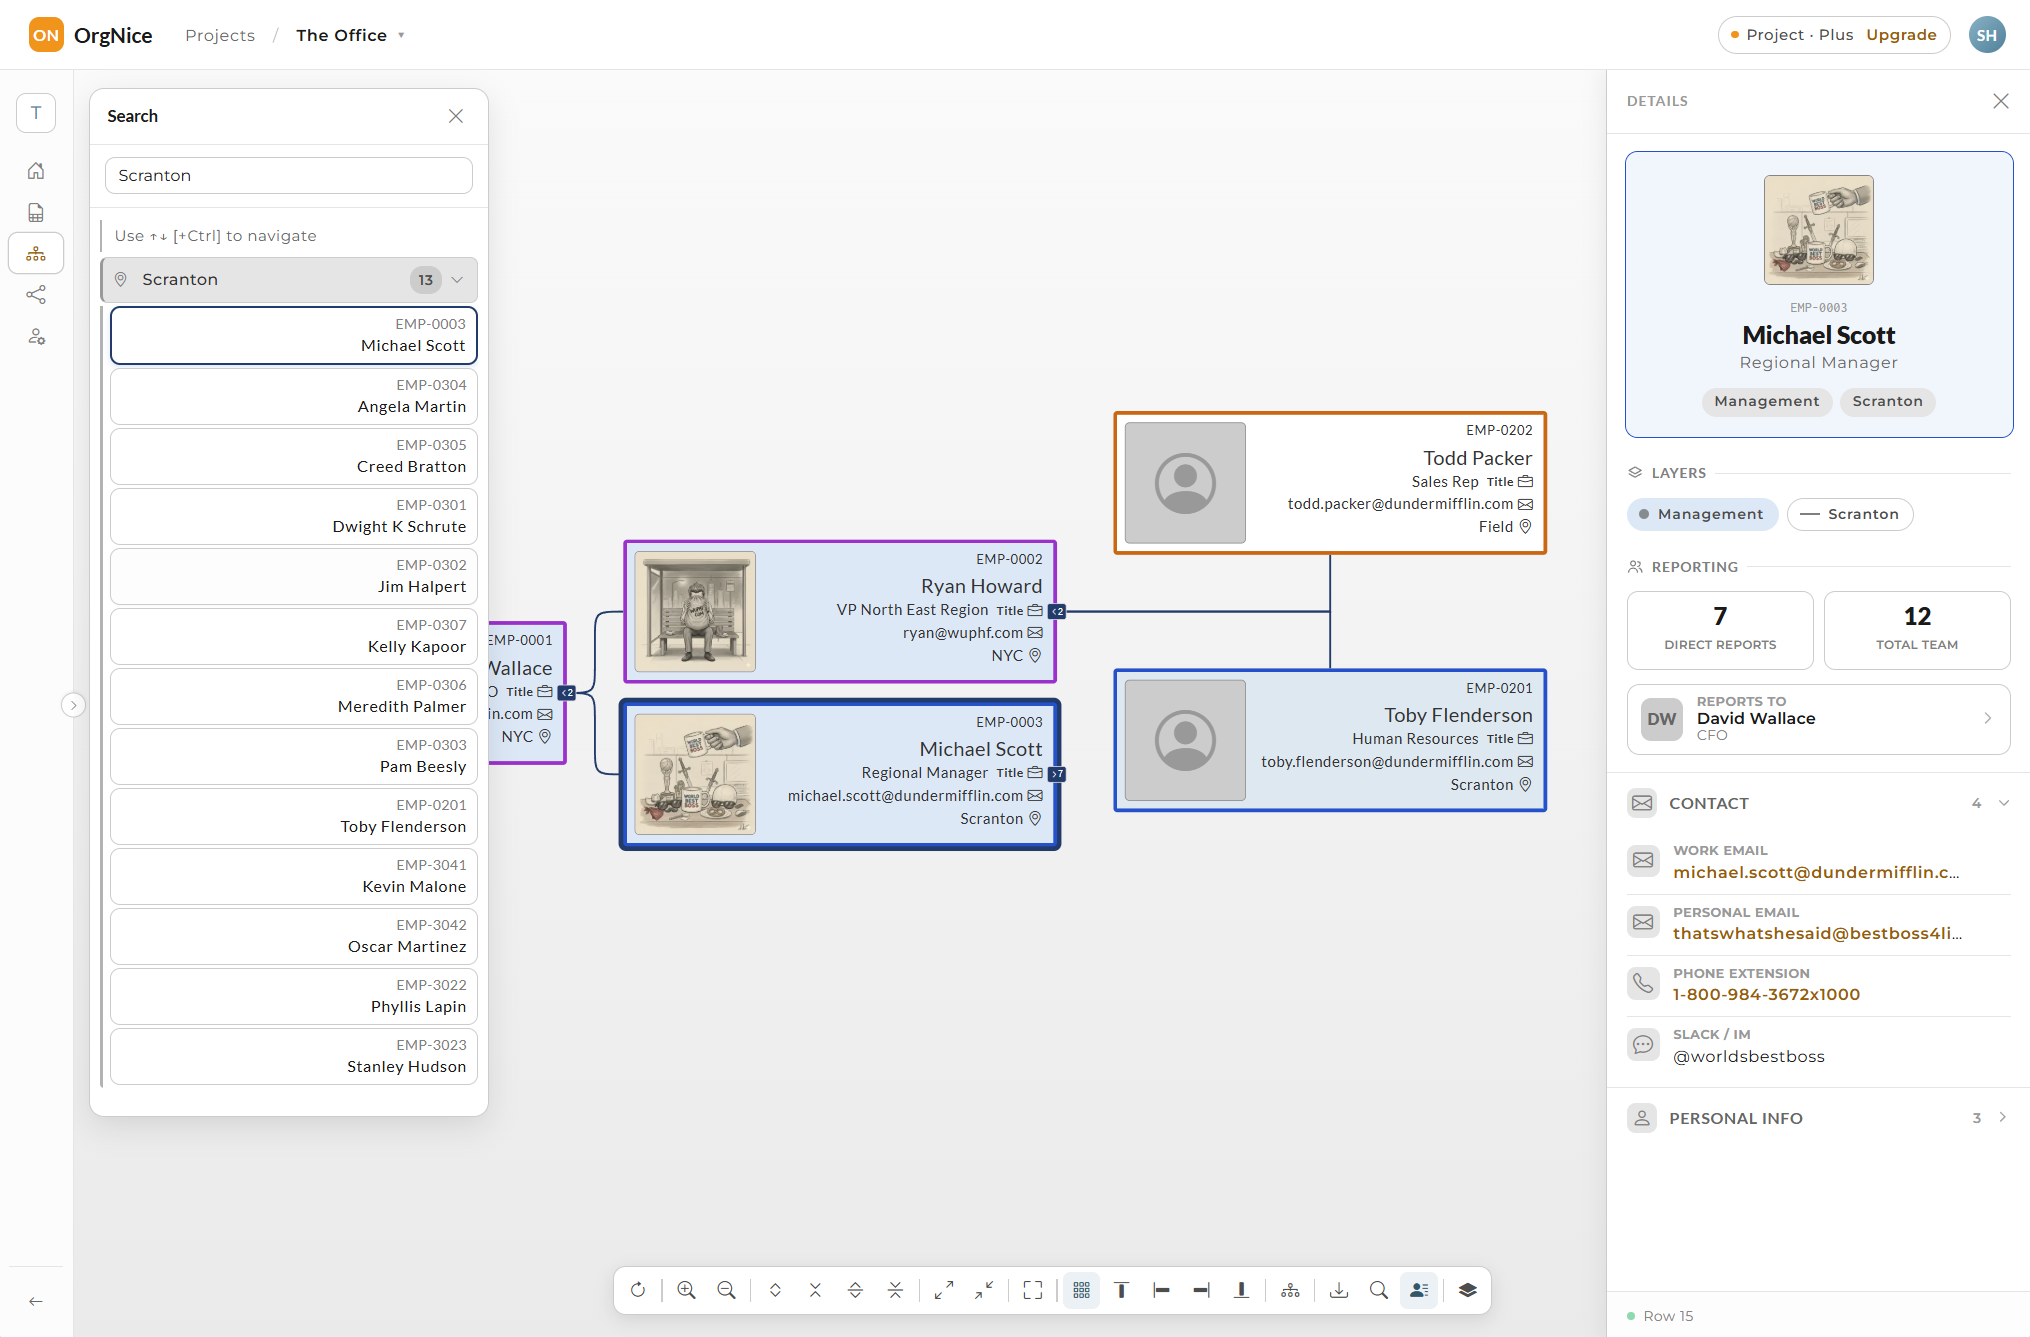
Task: Click the download/export icon
Action: tap(1339, 1290)
